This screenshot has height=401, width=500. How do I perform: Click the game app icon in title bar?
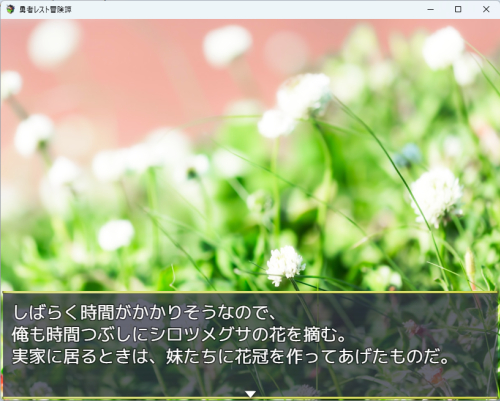click(x=10, y=9)
